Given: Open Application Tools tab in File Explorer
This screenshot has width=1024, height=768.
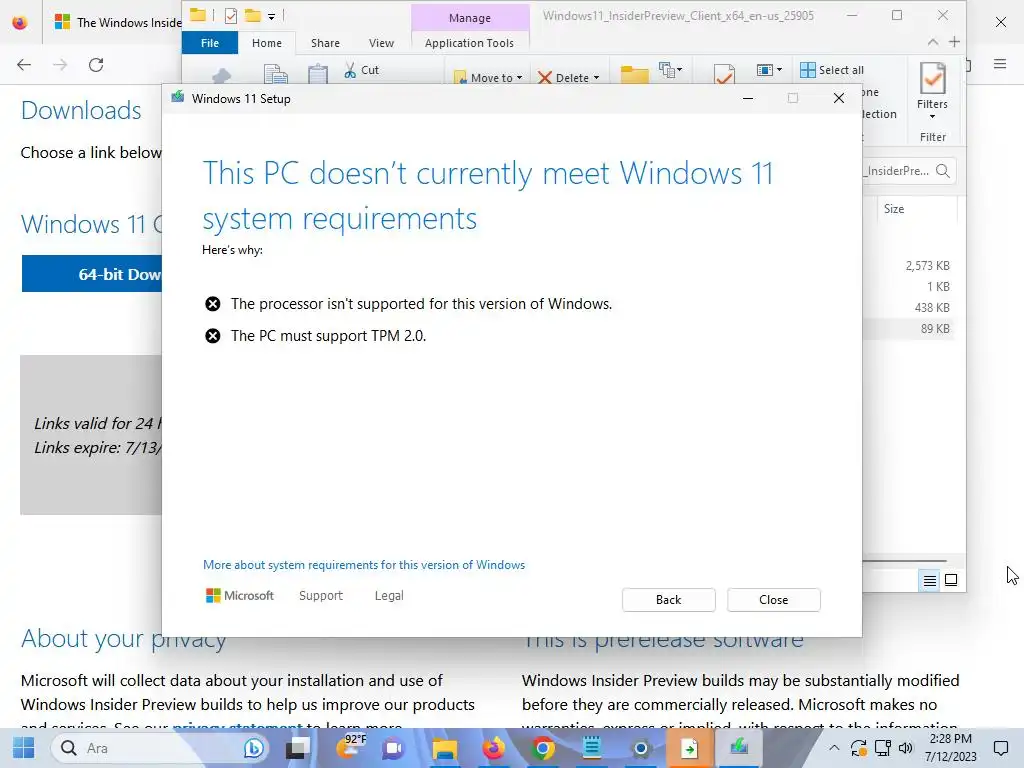Looking at the screenshot, I should point(469,43).
